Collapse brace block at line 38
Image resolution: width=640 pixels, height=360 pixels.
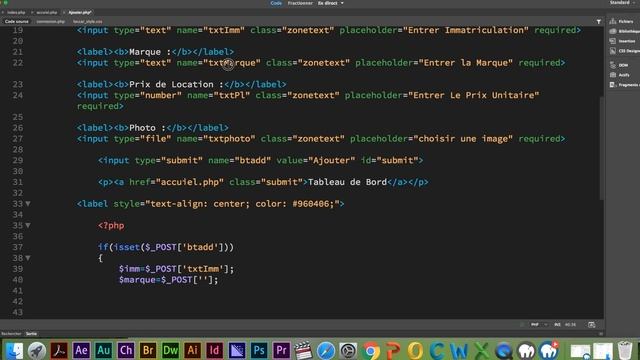point(28,258)
